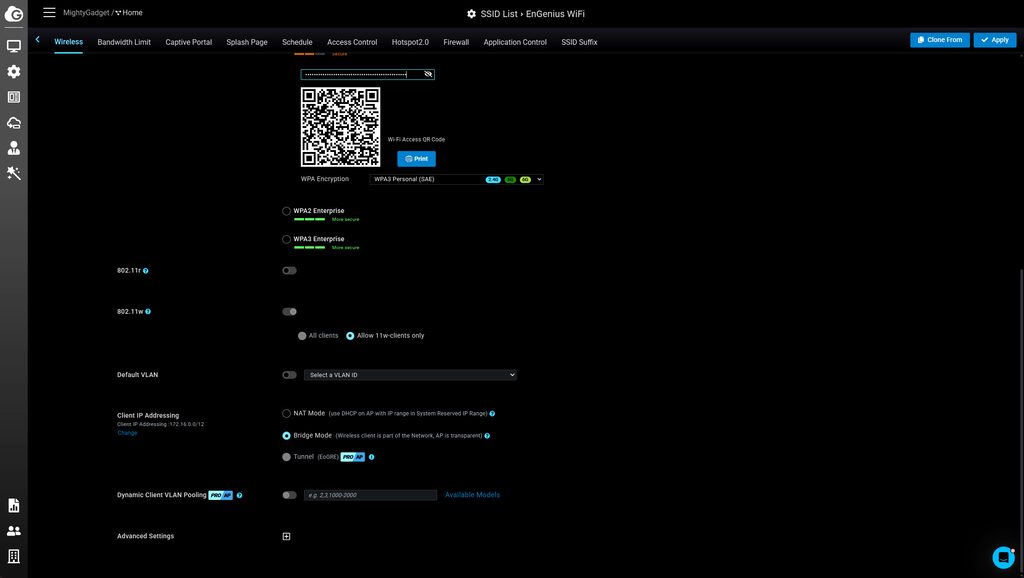
Task: Open the monitor icon in the sidebar
Action: tap(14, 46)
